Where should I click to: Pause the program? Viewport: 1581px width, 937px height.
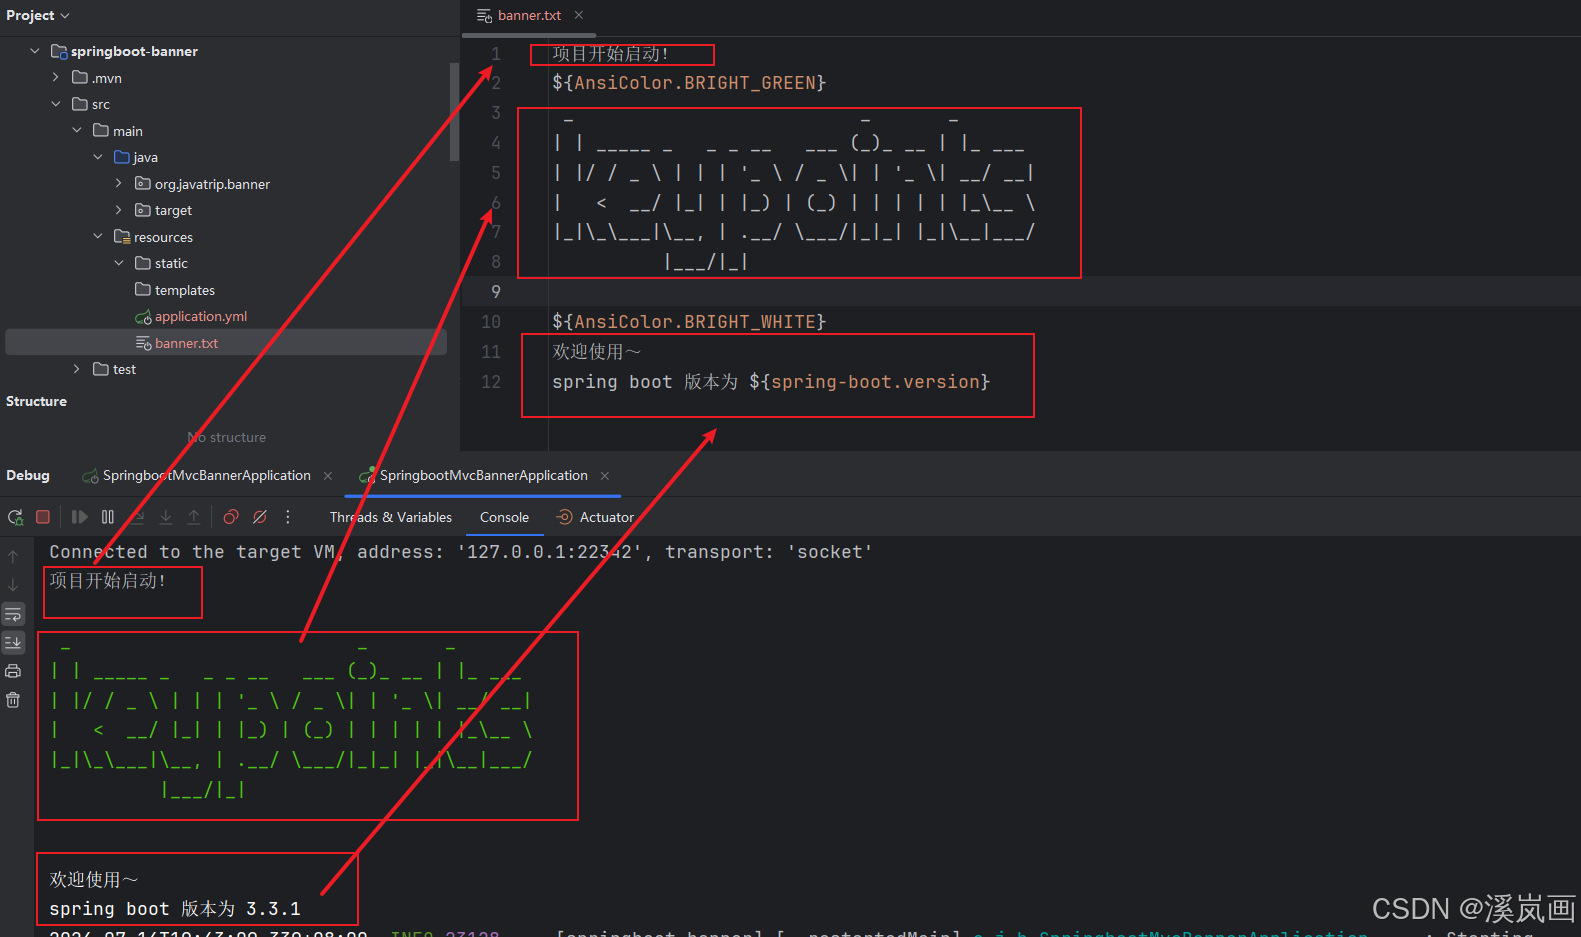tap(108, 517)
